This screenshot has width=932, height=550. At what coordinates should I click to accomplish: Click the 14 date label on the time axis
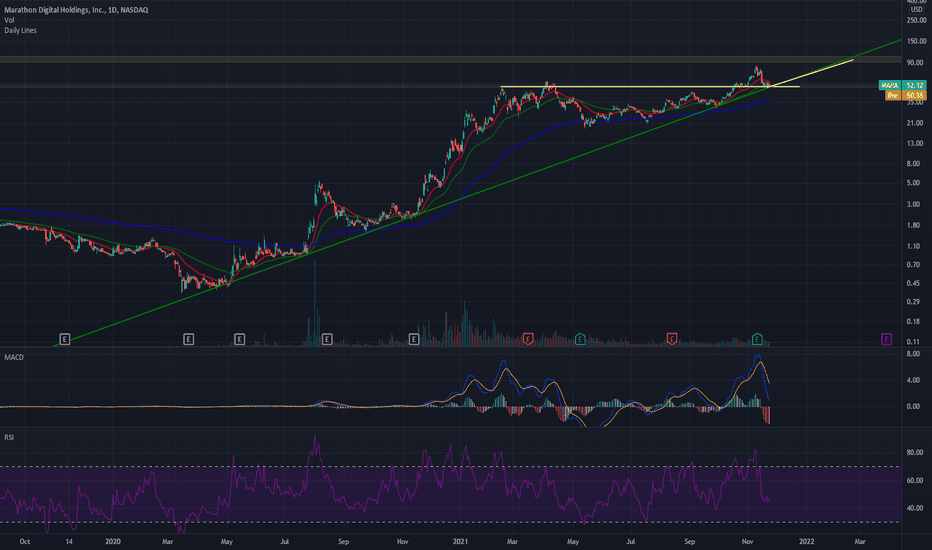tap(69, 542)
